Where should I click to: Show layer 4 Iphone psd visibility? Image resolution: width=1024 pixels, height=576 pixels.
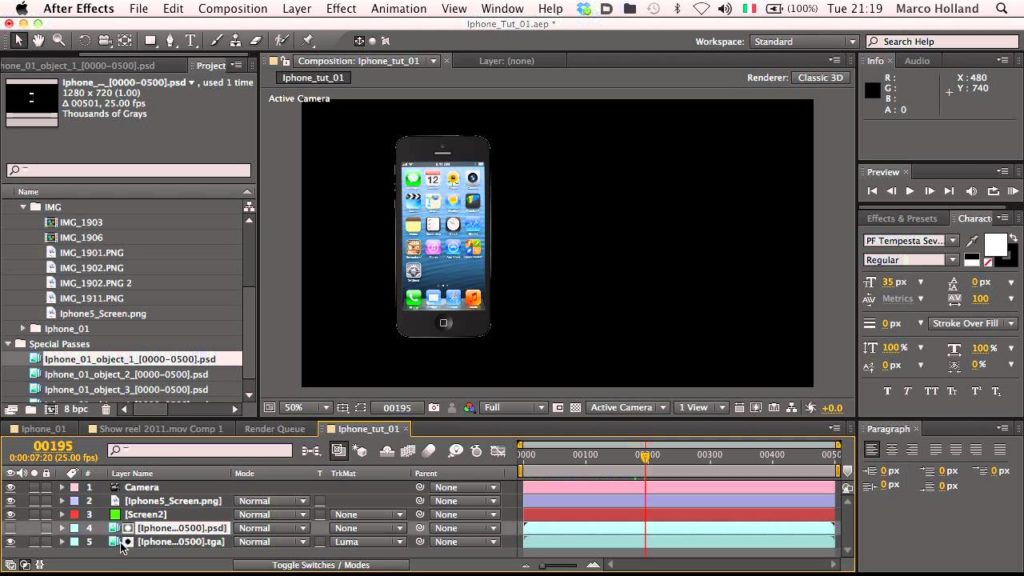11,528
